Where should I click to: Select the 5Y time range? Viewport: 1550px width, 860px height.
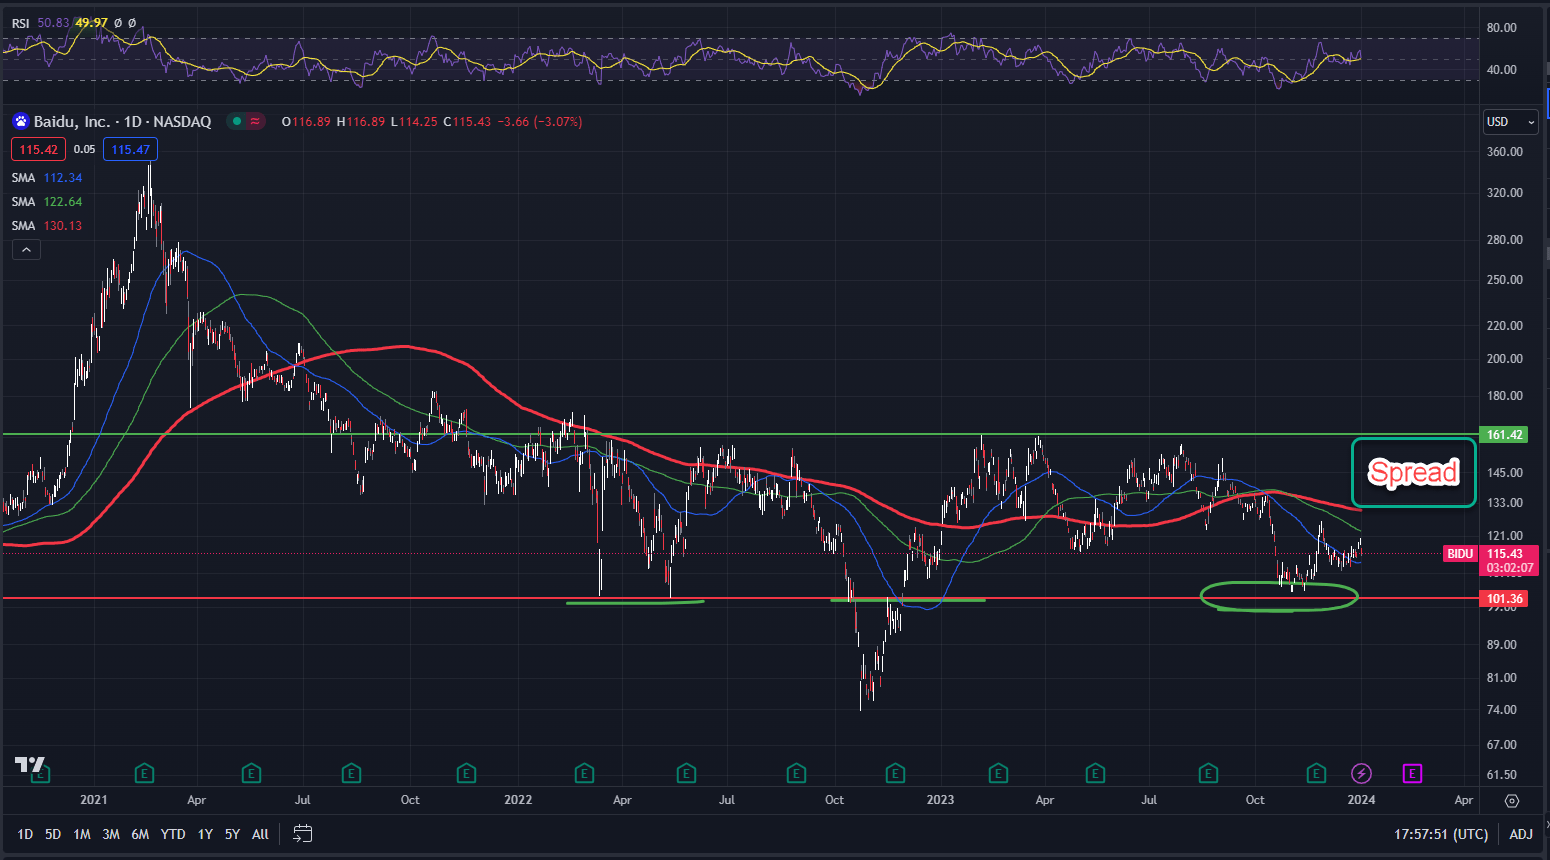(x=232, y=834)
